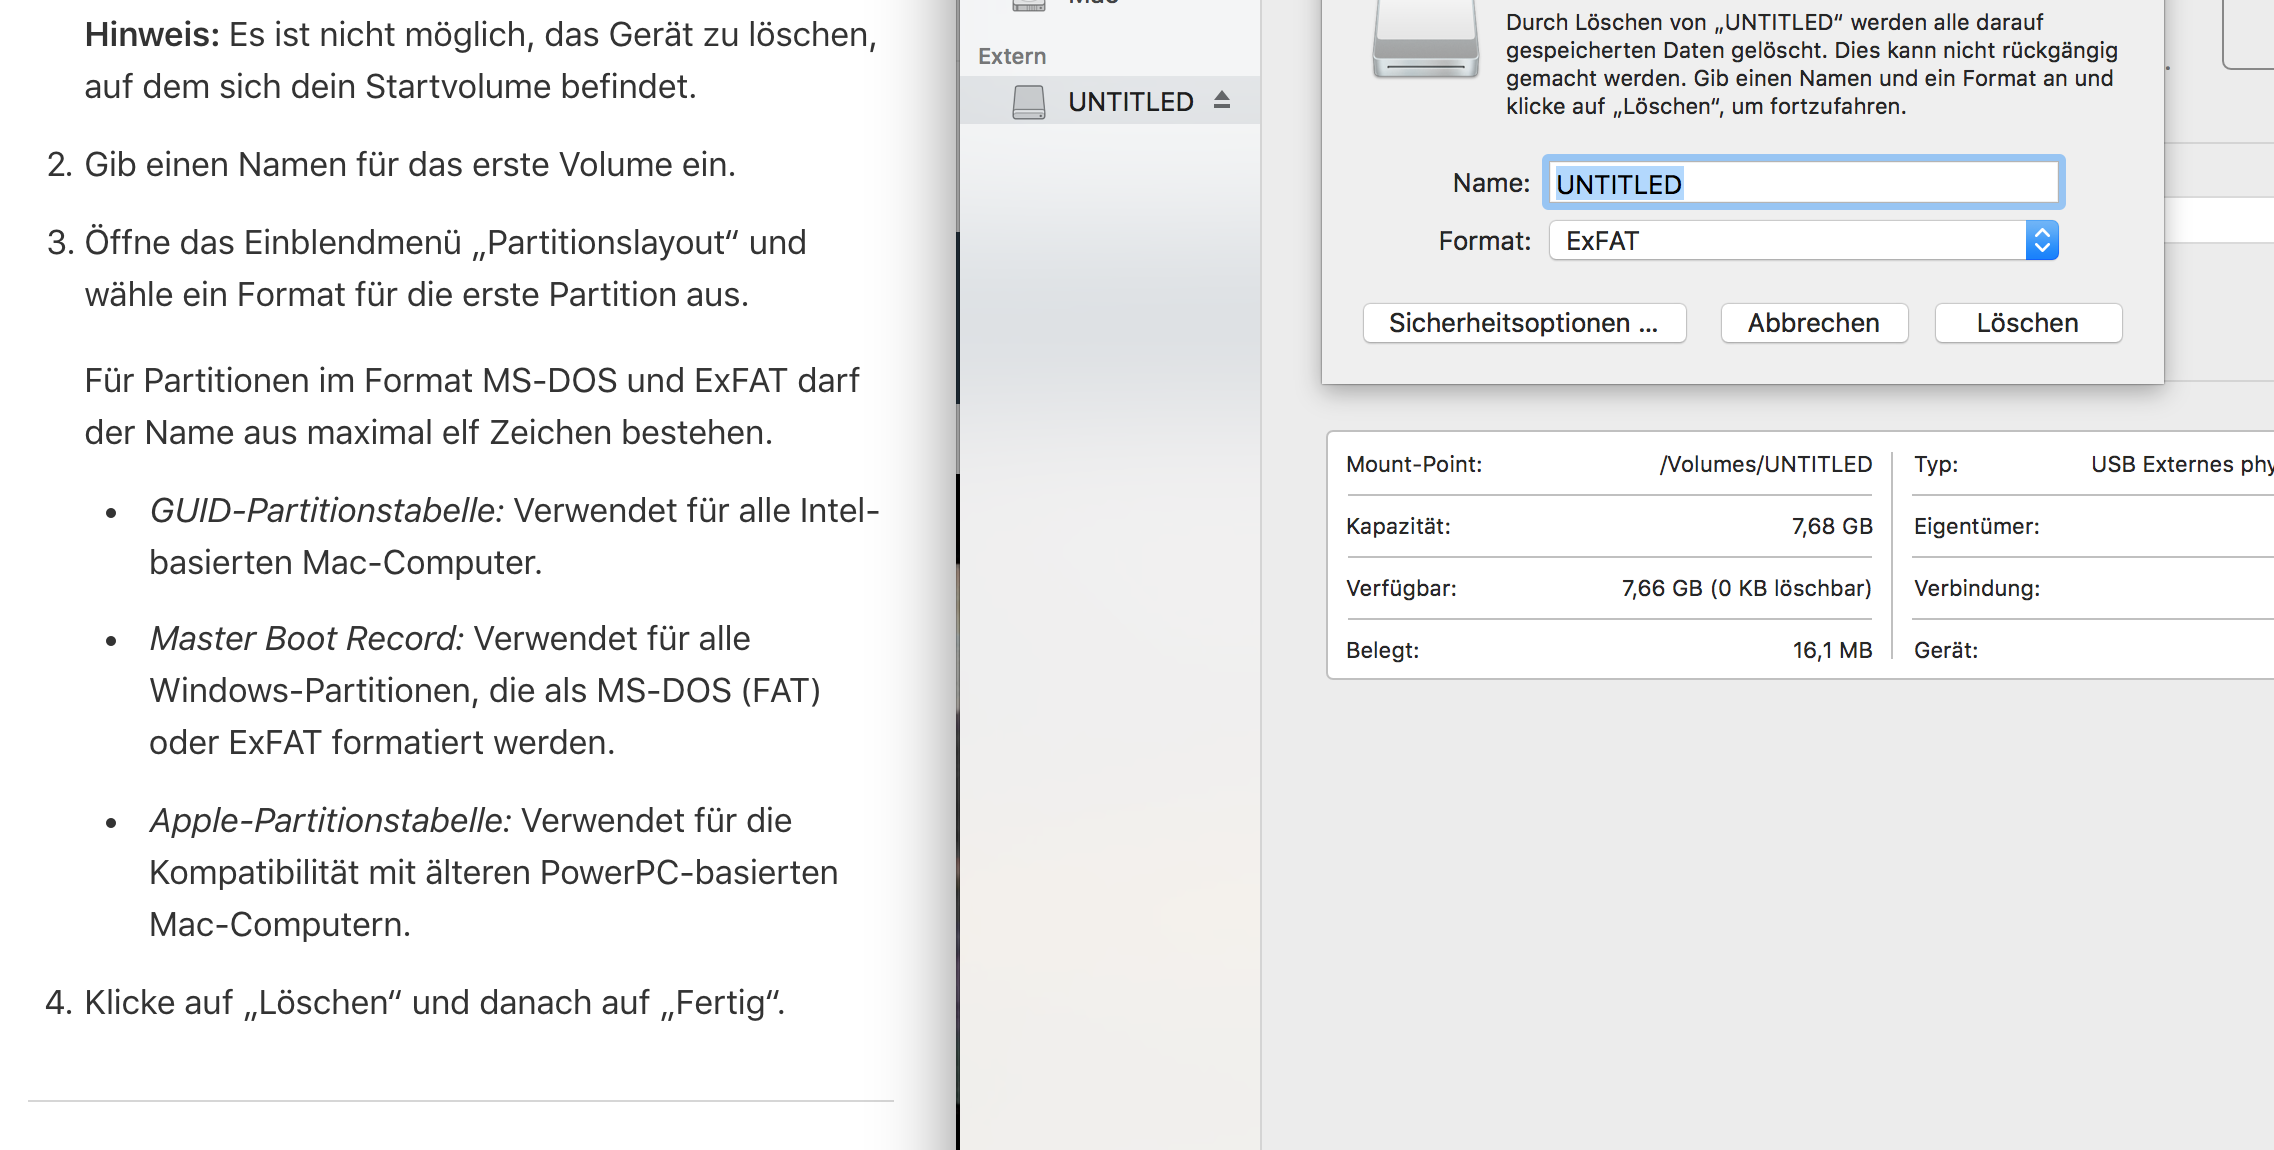The image size is (2274, 1150).
Task: Confirm erase with the Löschen button
Action: [2027, 323]
